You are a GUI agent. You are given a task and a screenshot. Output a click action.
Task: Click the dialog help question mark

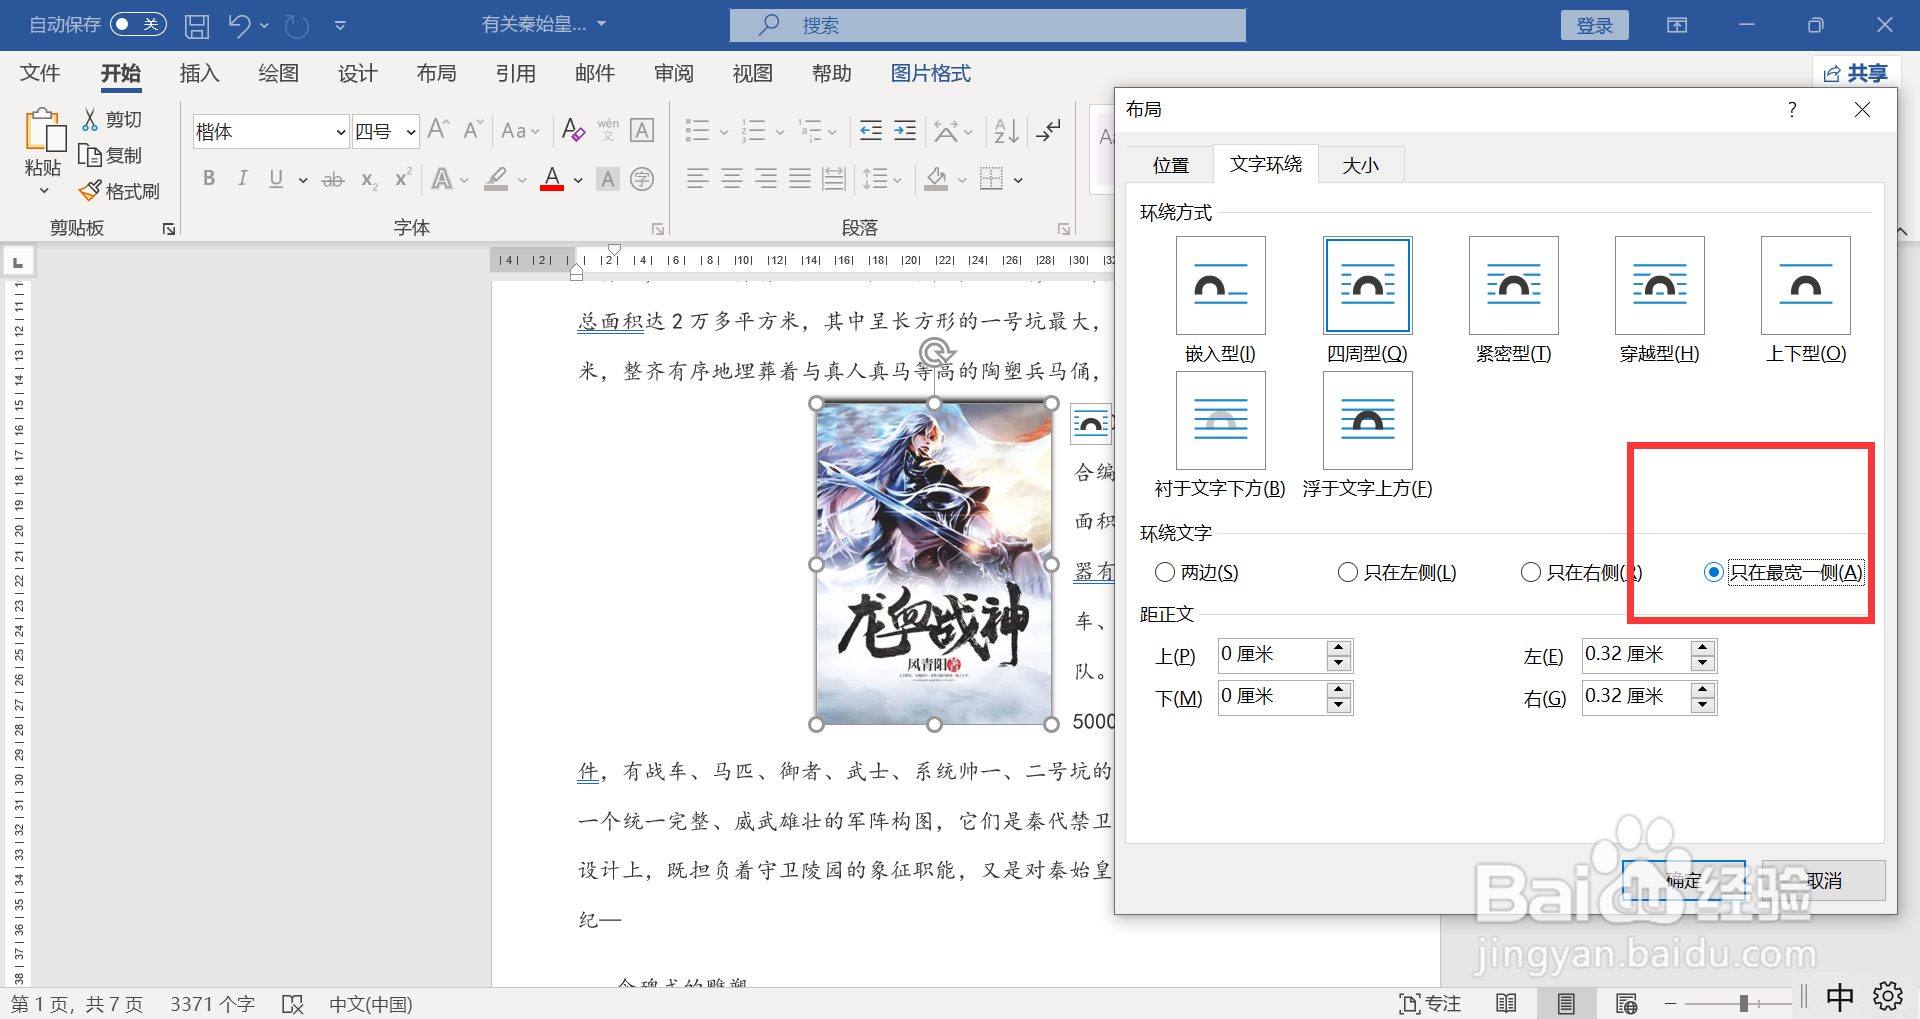(1792, 109)
